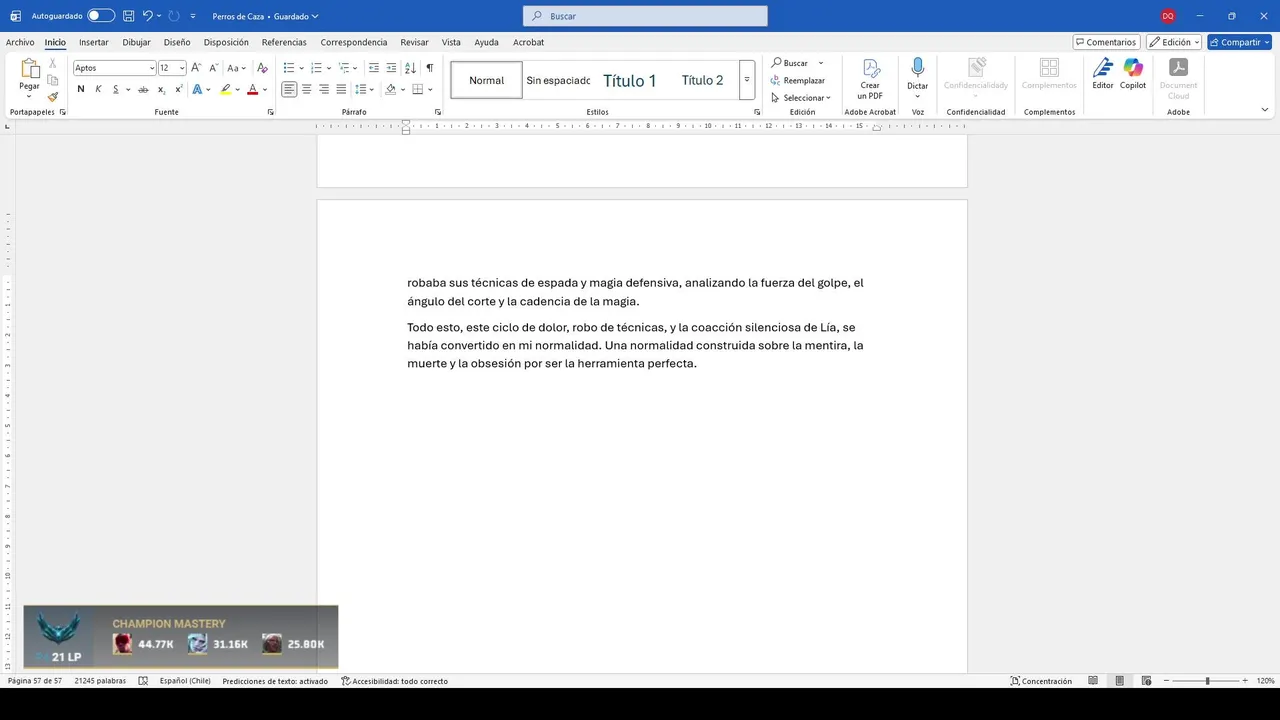Decrease font size with A-down icon
1280x720 pixels.
point(213,68)
